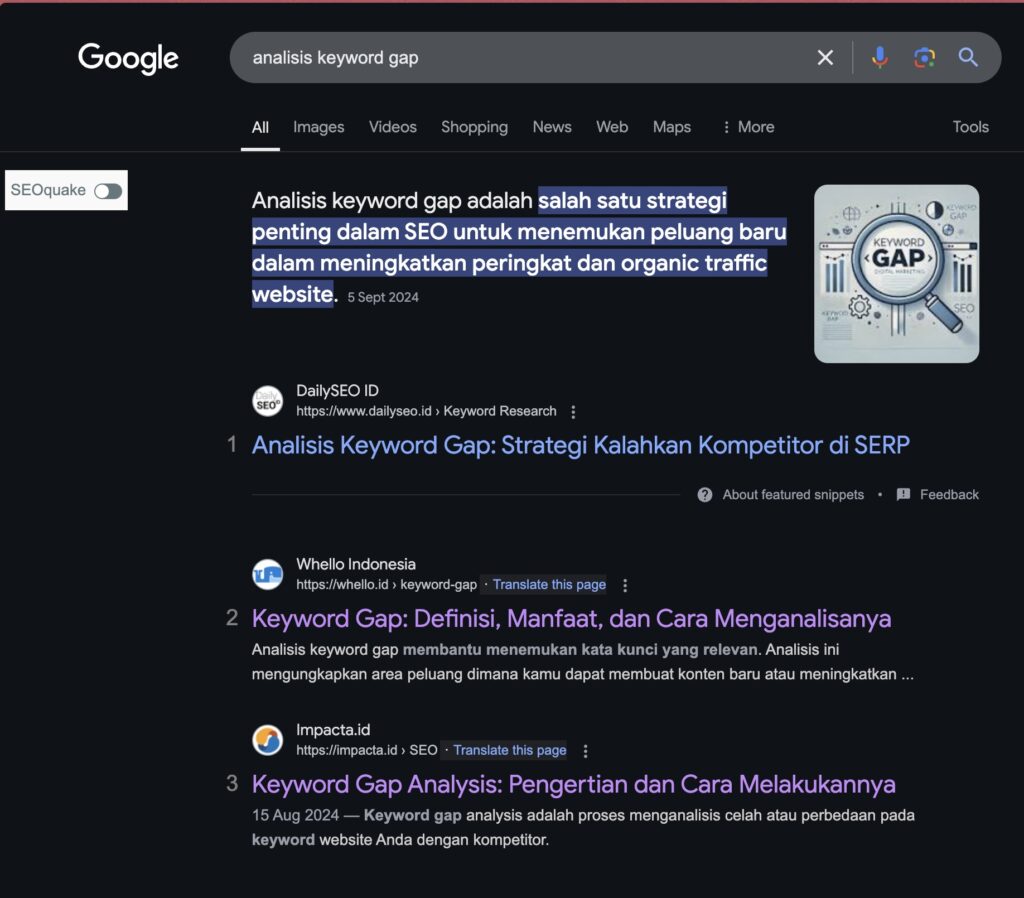
Task: Click the About featured snippets question icon
Action: [705, 494]
